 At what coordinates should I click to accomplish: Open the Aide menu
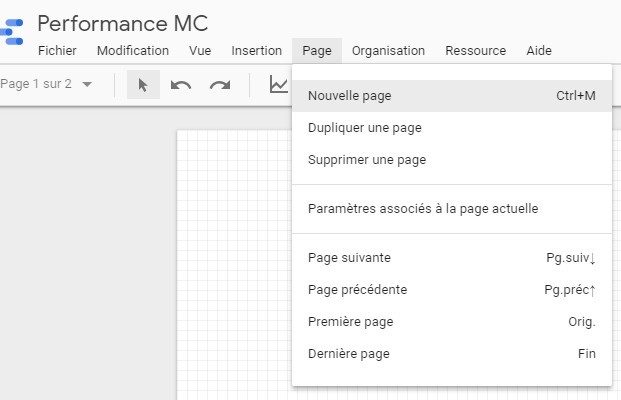coord(538,51)
